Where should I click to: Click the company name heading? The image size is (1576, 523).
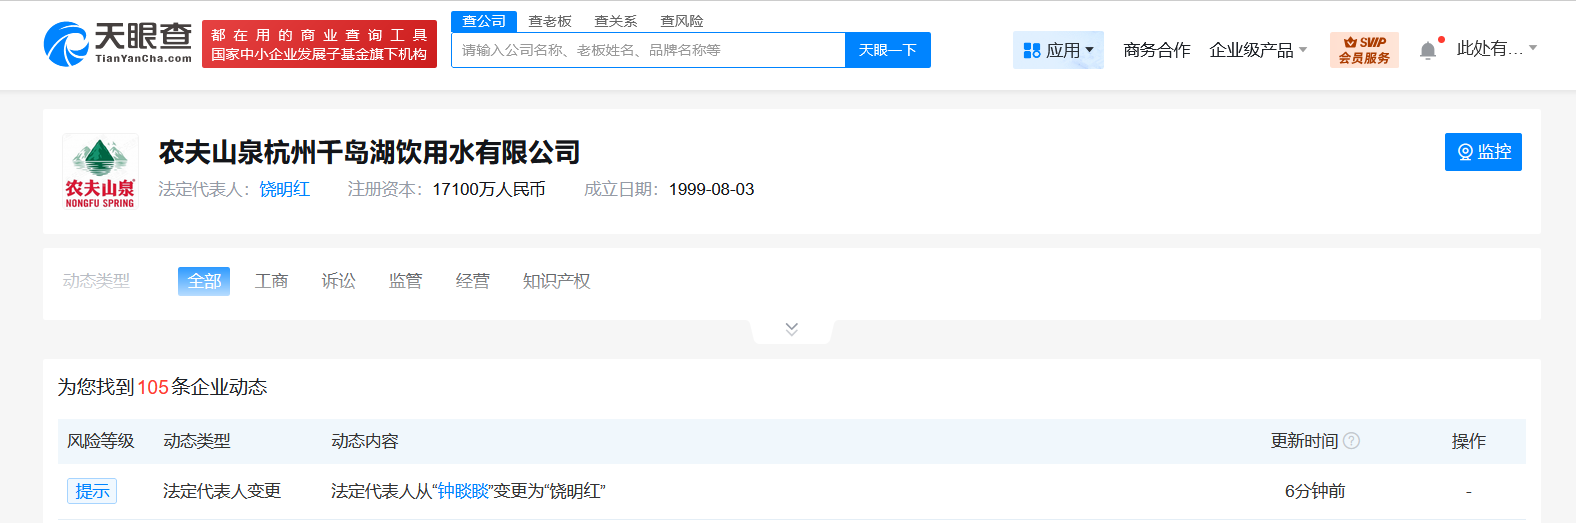tap(370, 152)
